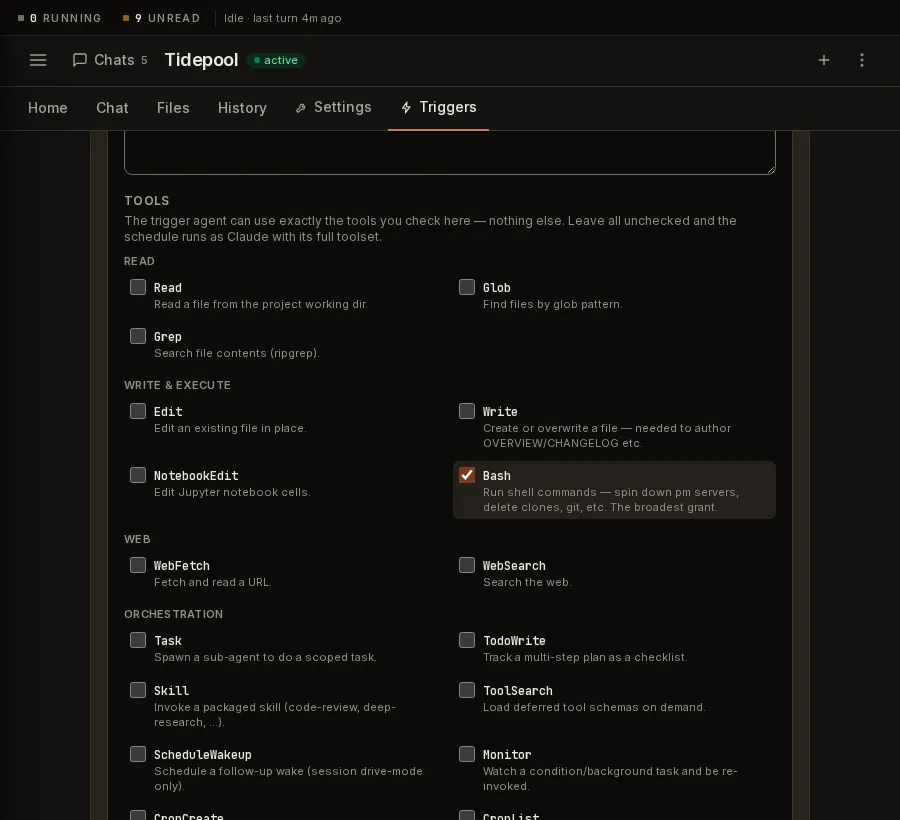Switch to the Settings tab
The image size is (900, 820).
[x=333, y=107]
